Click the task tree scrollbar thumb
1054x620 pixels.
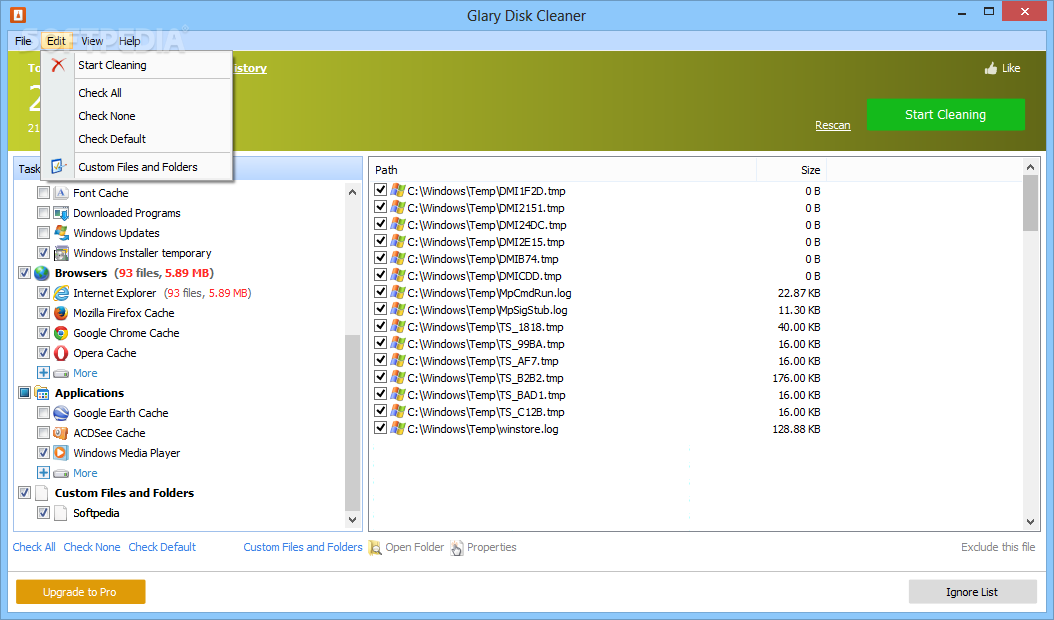(352, 422)
